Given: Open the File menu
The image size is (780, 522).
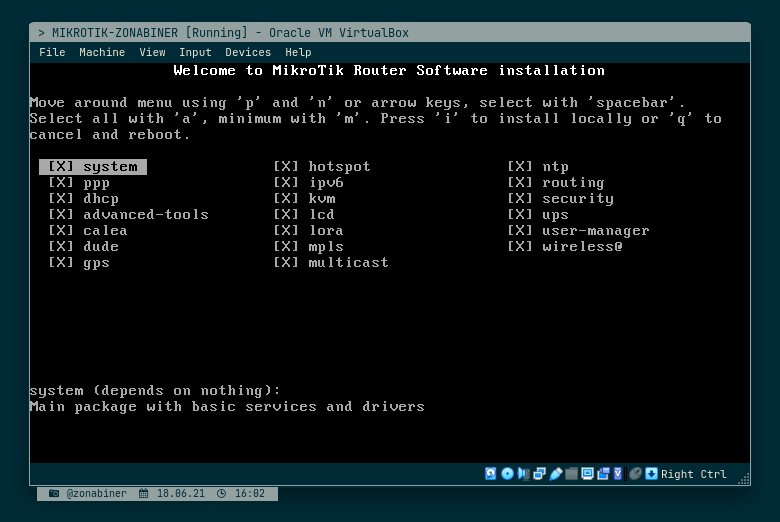Looking at the screenshot, I should point(52,52).
